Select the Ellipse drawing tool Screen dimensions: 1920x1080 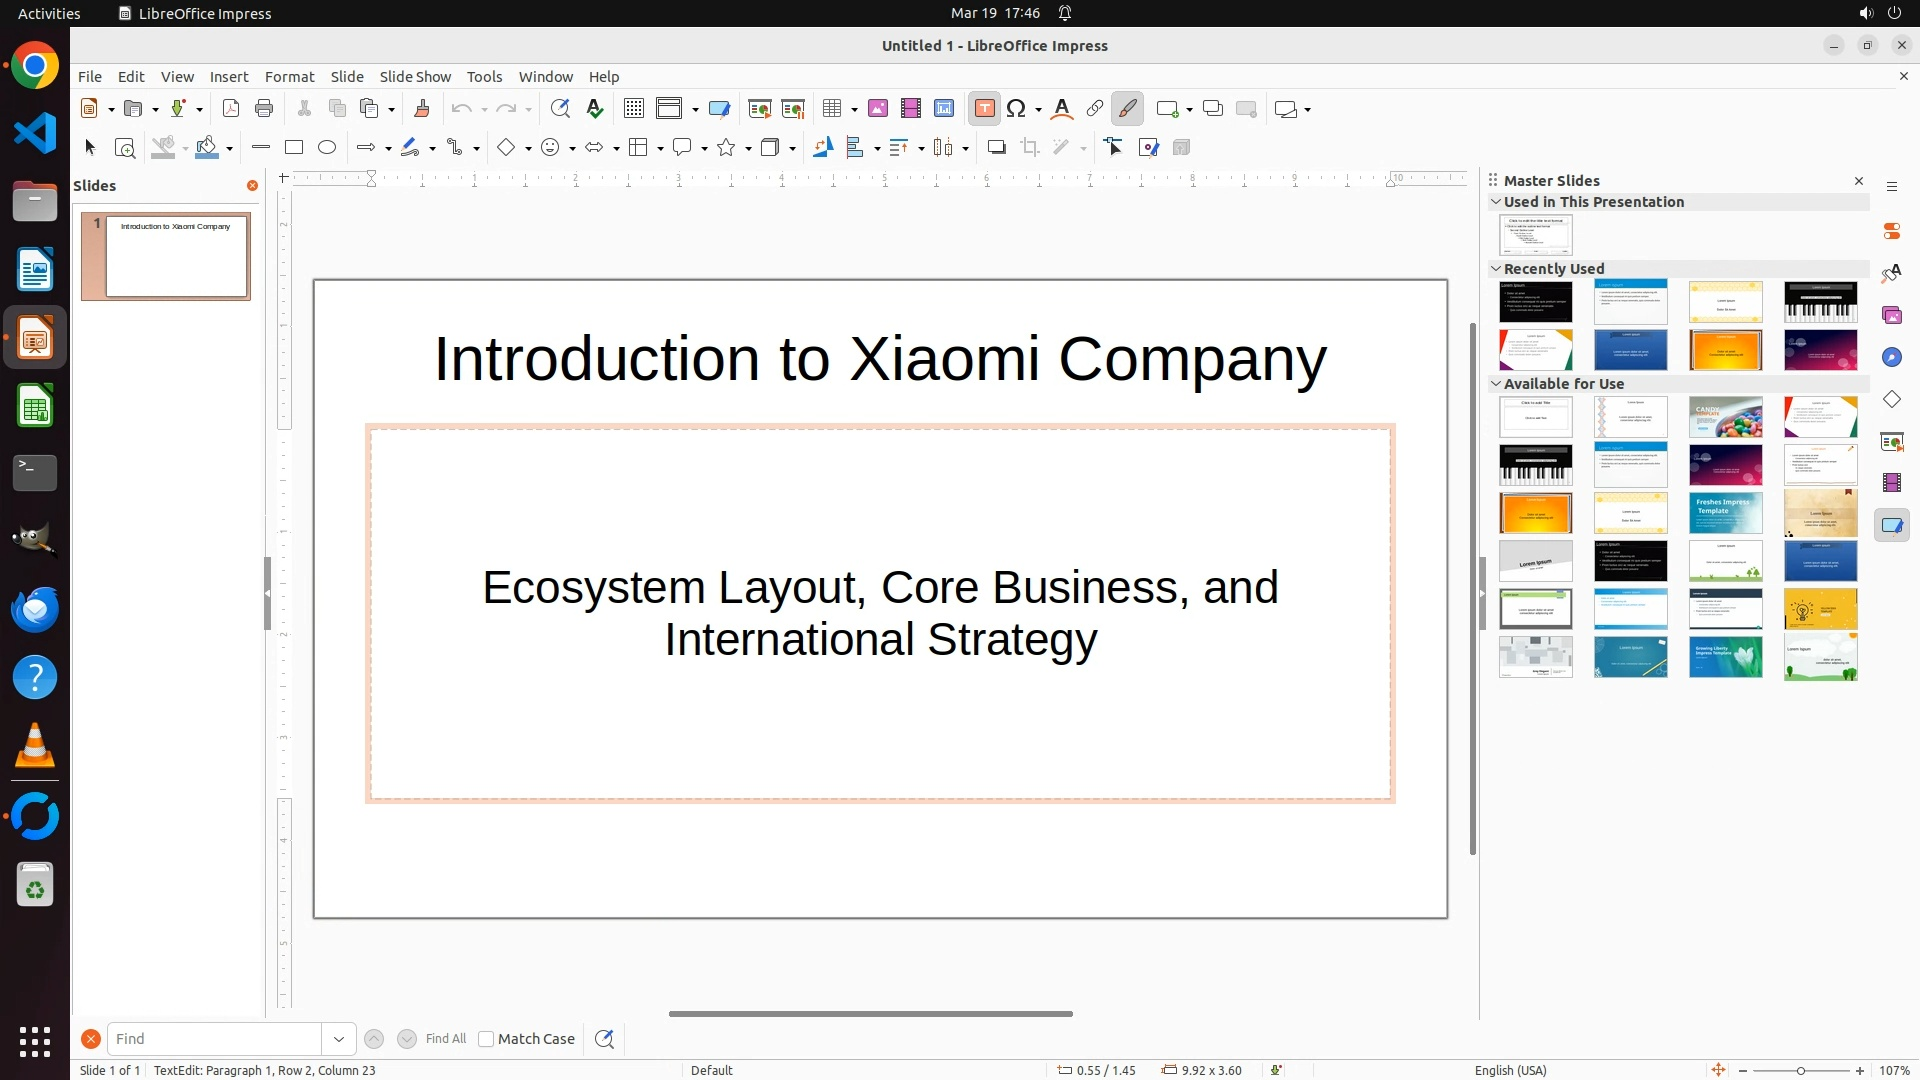[327, 148]
